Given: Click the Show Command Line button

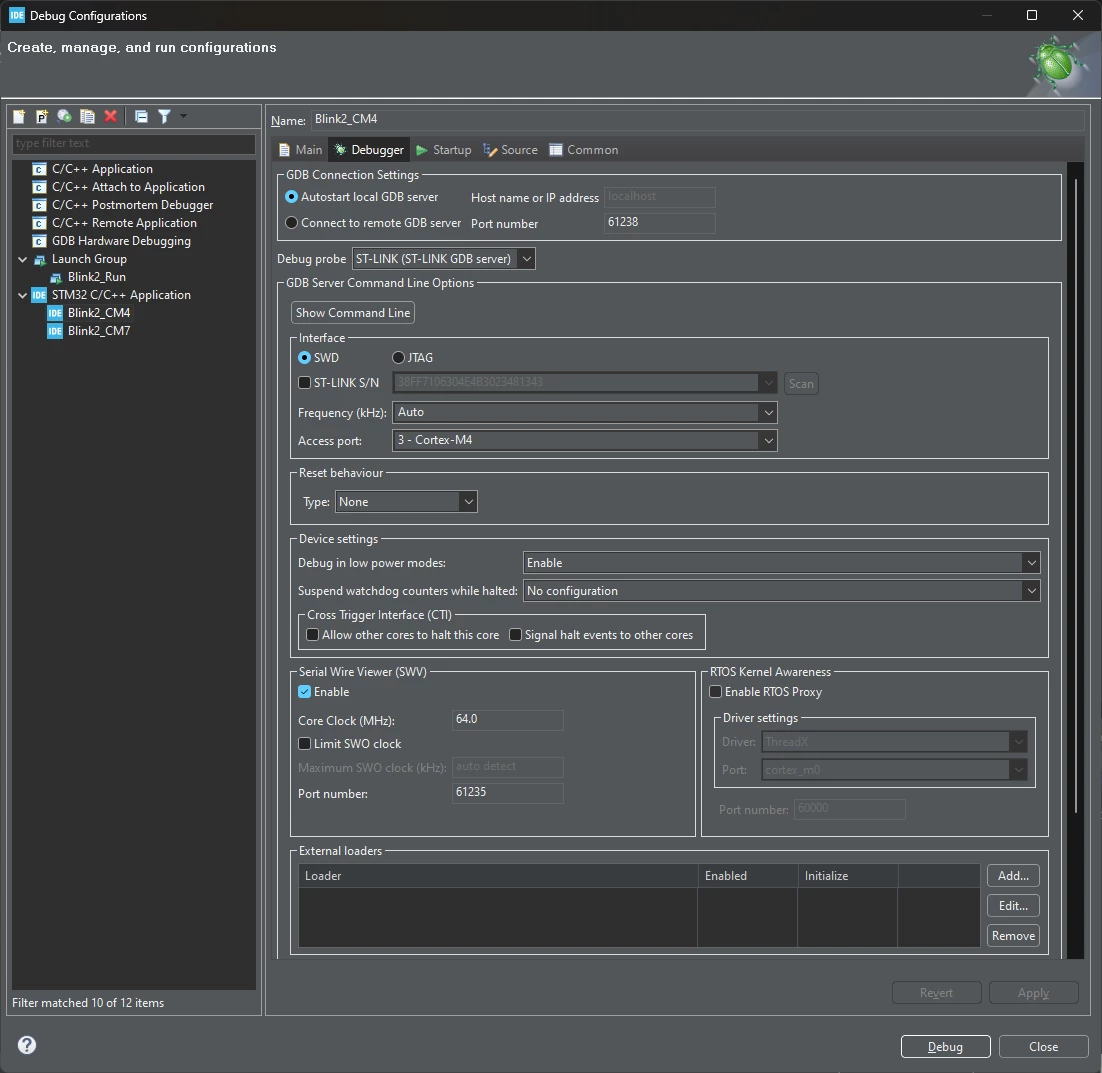Looking at the screenshot, I should (353, 313).
